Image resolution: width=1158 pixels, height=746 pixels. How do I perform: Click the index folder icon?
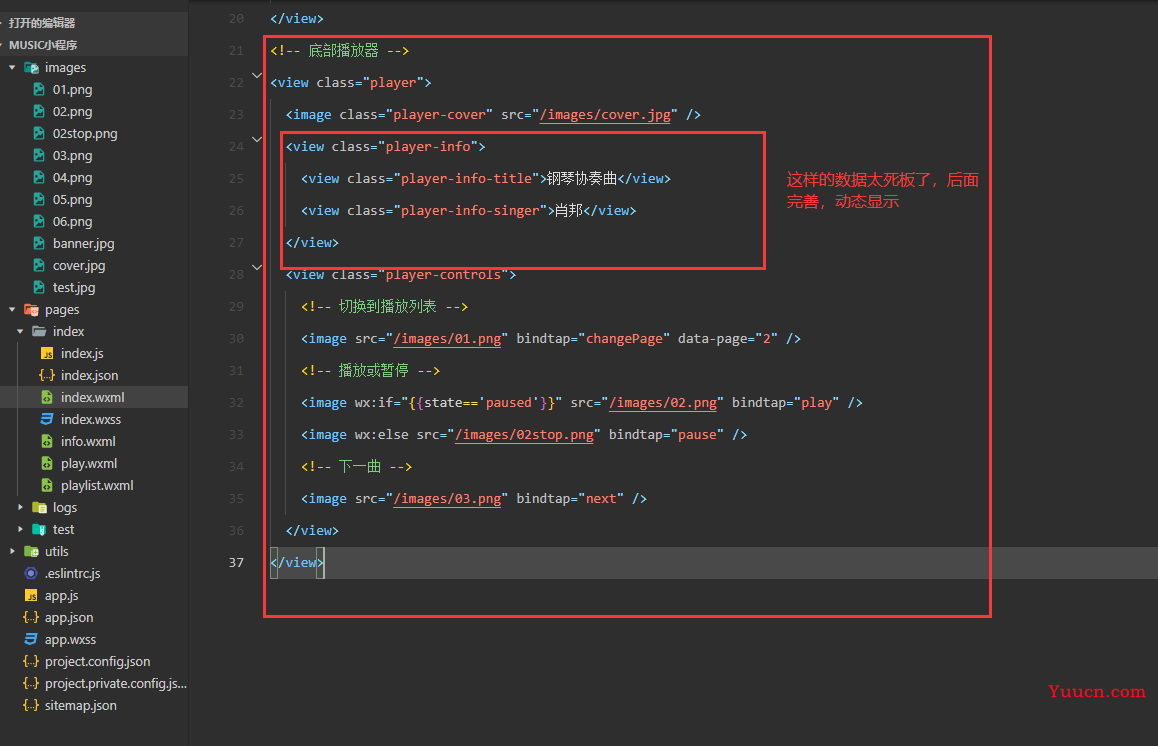(x=39, y=332)
